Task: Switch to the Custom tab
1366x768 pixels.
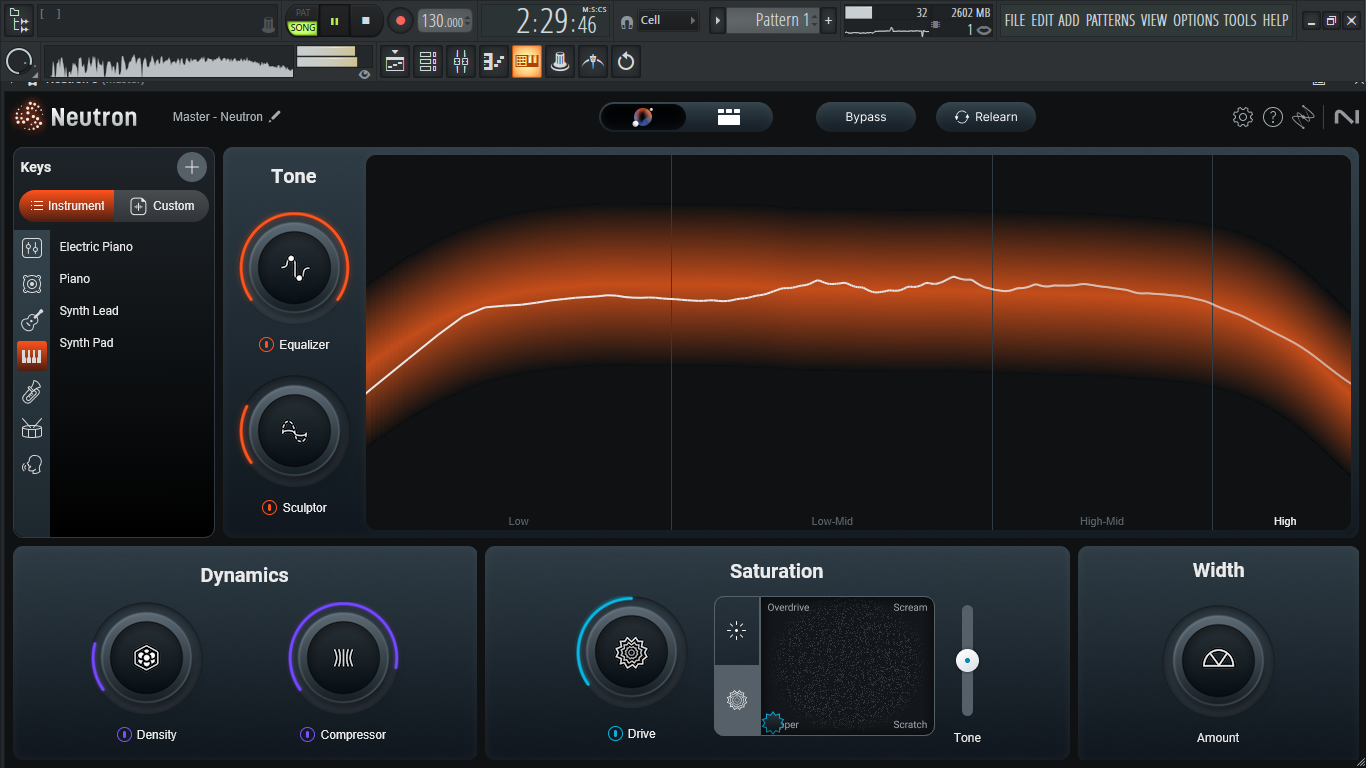Action: (162, 206)
